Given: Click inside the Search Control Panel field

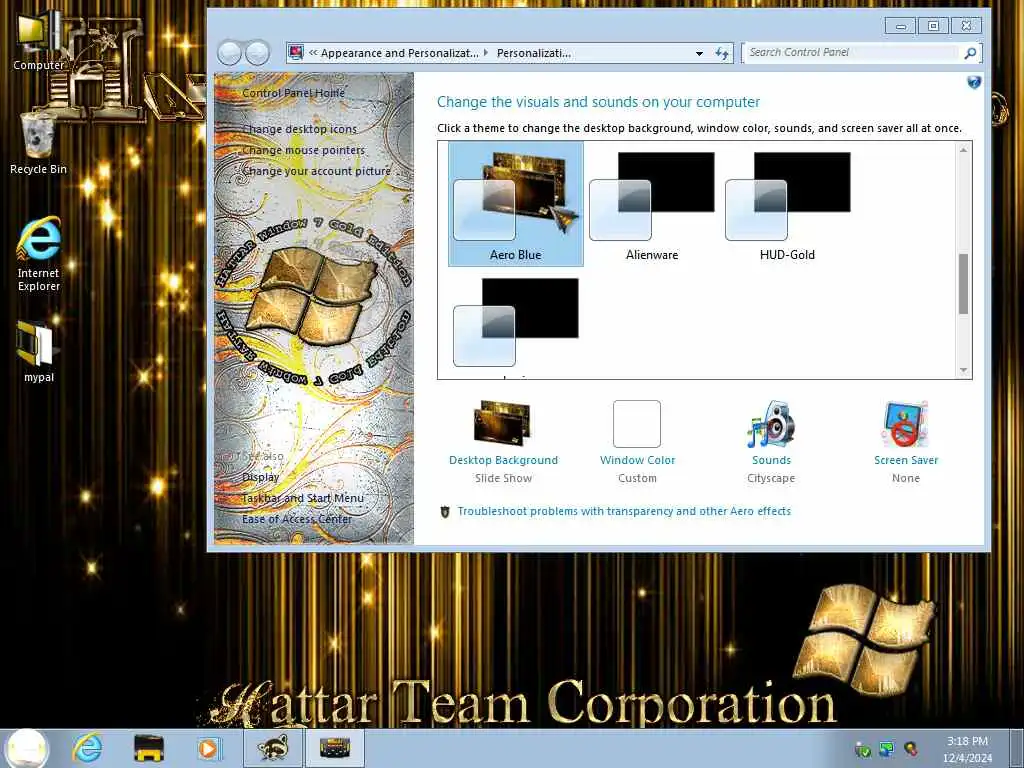Looking at the screenshot, I should point(851,53).
